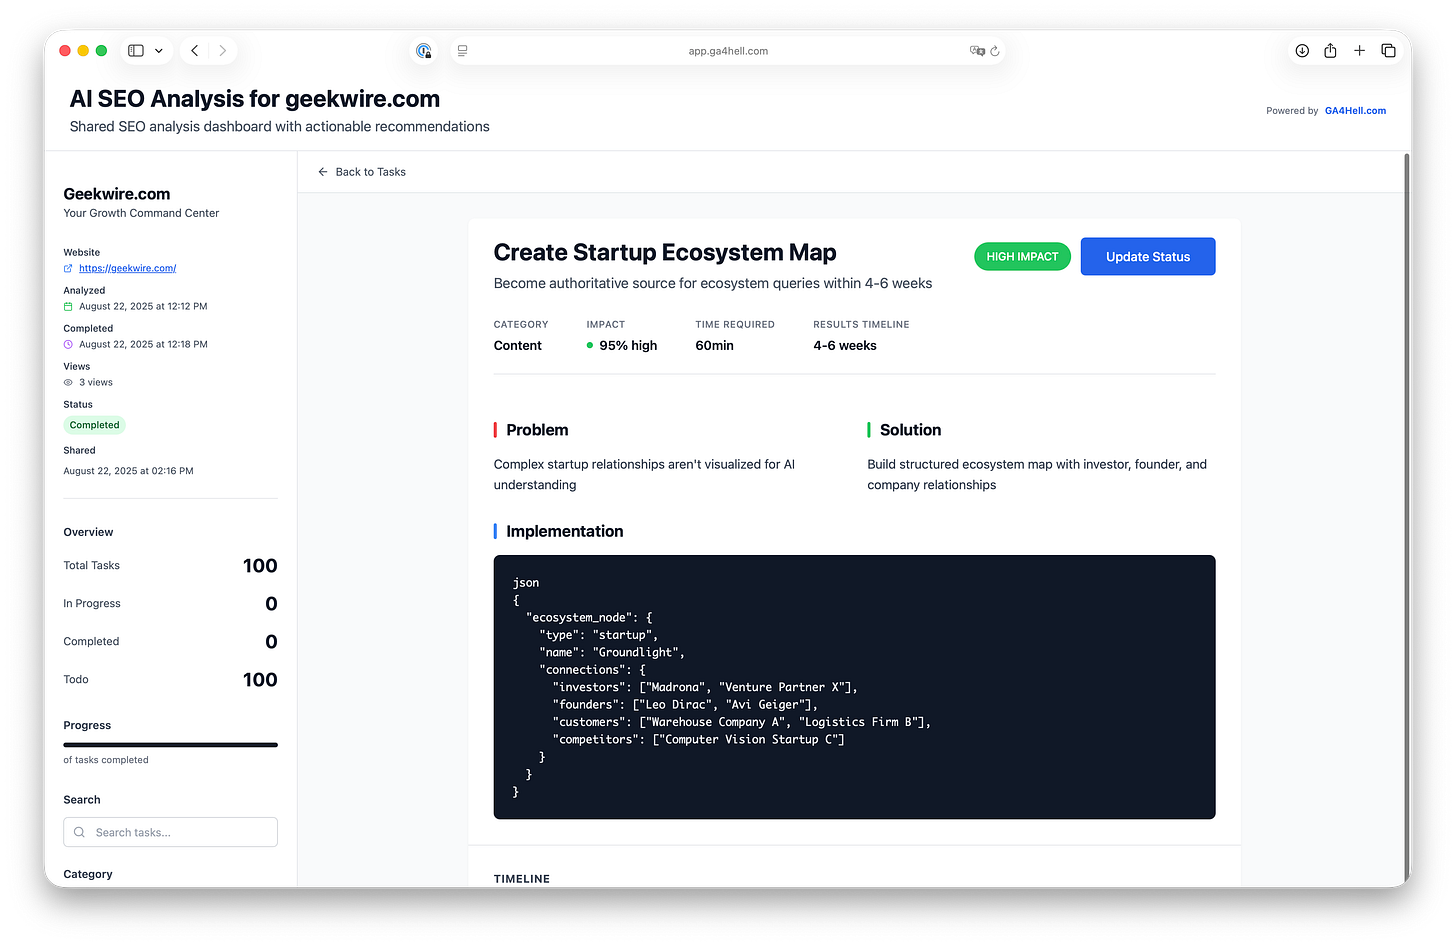Click the magnifier icon in search box
This screenshot has height=946, width=1456.
(79, 832)
